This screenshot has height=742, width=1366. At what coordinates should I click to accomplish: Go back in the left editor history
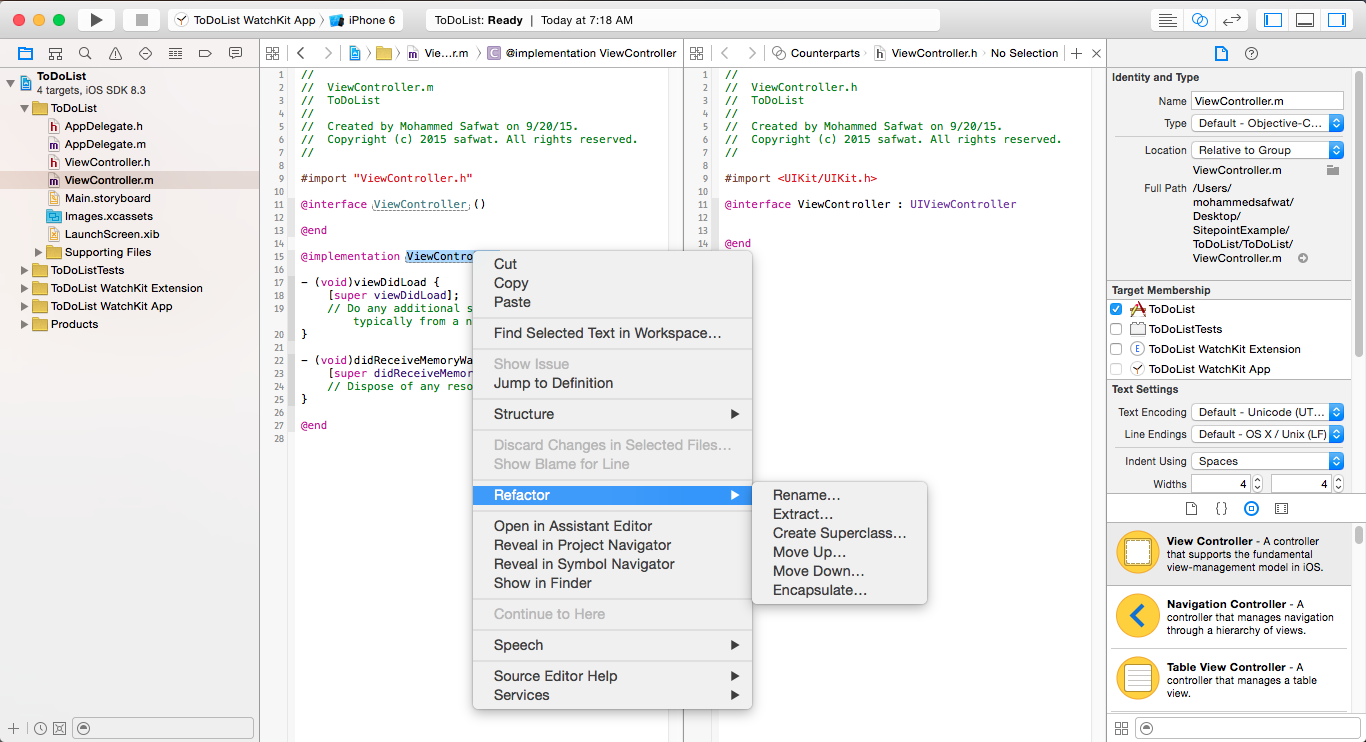pyautogui.click(x=300, y=53)
